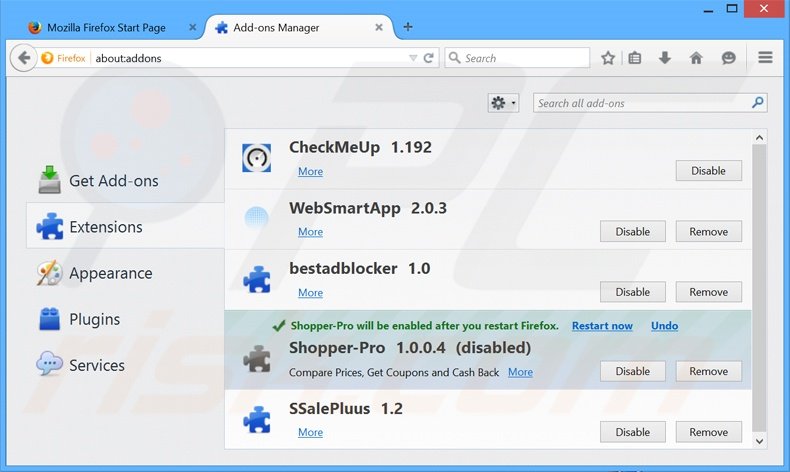790x472 pixels.
Task: Click the WebSmartApp globe icon
Action: [x=256, y=218]
